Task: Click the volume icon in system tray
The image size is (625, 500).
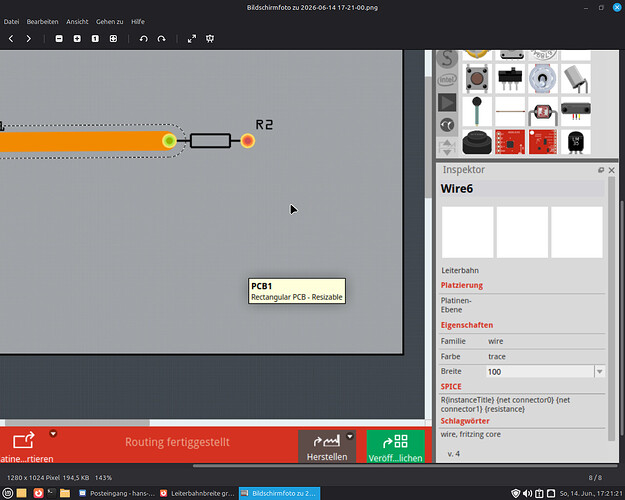Action: click(x=527, y=493)
